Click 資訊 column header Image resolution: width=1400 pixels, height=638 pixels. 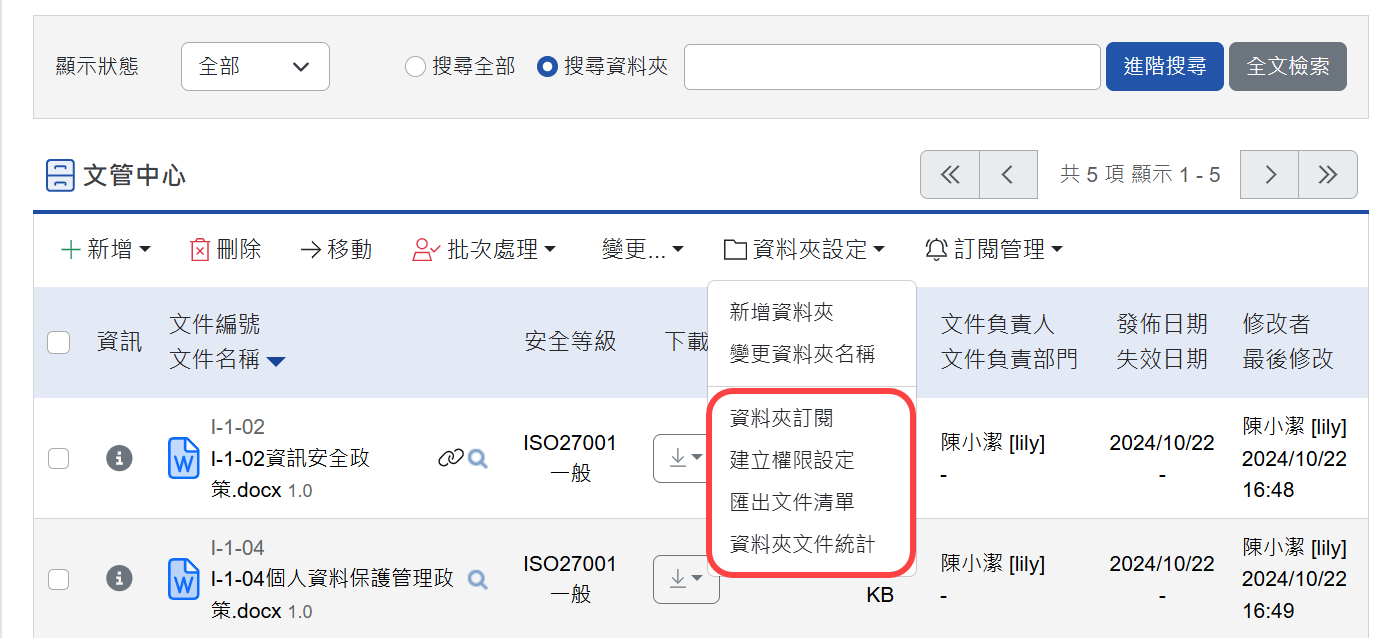pyautogui.click(x=119, y=342)
